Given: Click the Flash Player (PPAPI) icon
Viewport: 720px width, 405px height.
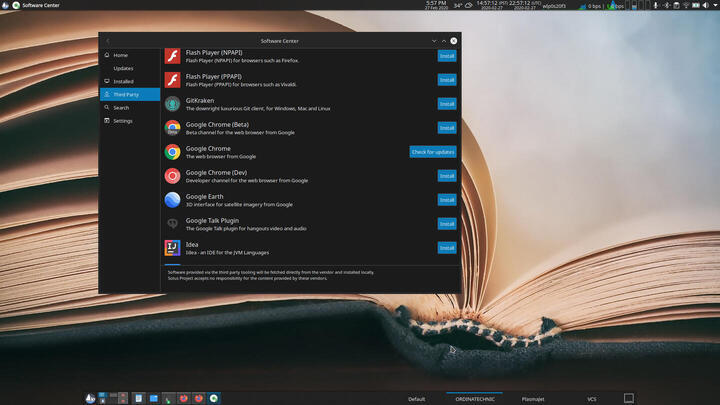Looking at the screenshot, I should 173,80.
